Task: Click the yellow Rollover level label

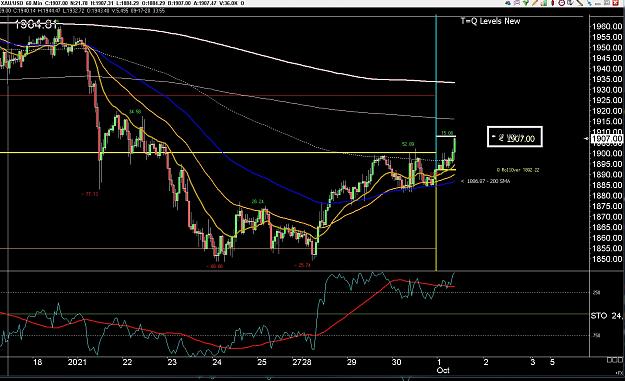Action: coord(518,170)
